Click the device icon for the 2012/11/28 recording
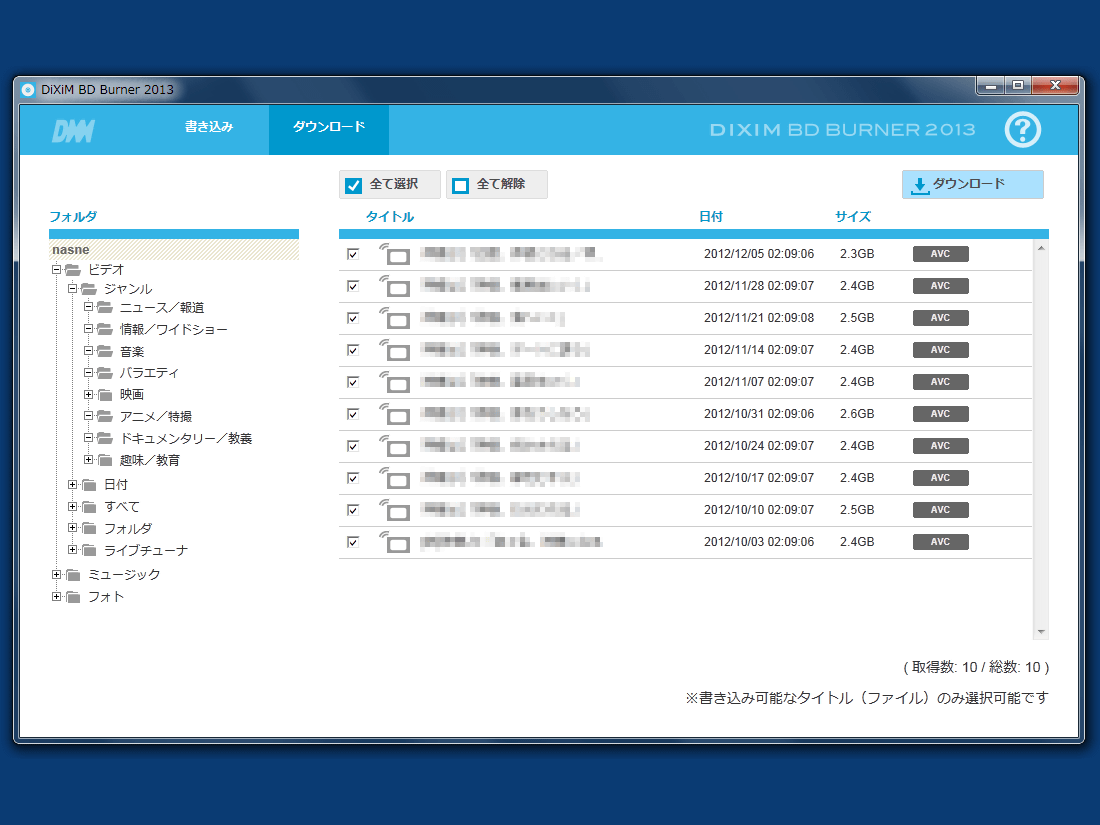 tap(395, 286)
